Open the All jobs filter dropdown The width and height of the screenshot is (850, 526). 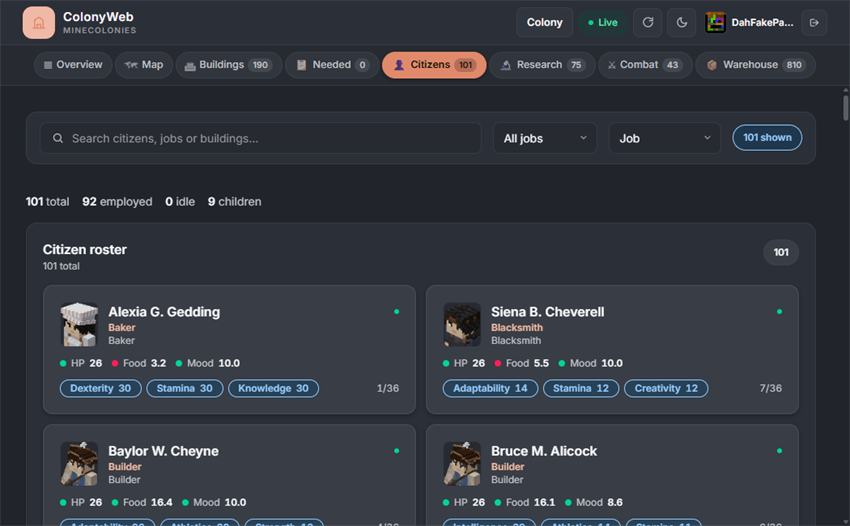[545, 138]
